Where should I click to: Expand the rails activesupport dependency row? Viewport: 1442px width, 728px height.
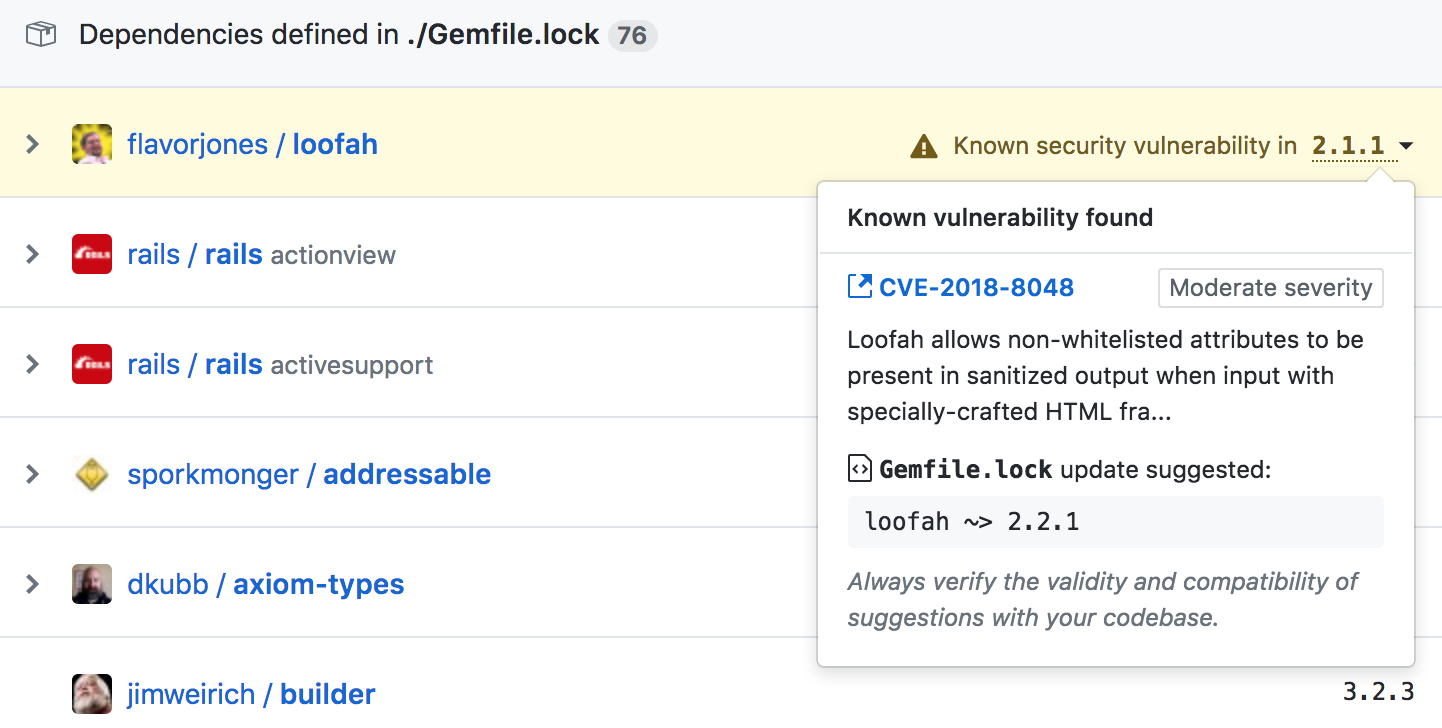click(x=33, y=364)
